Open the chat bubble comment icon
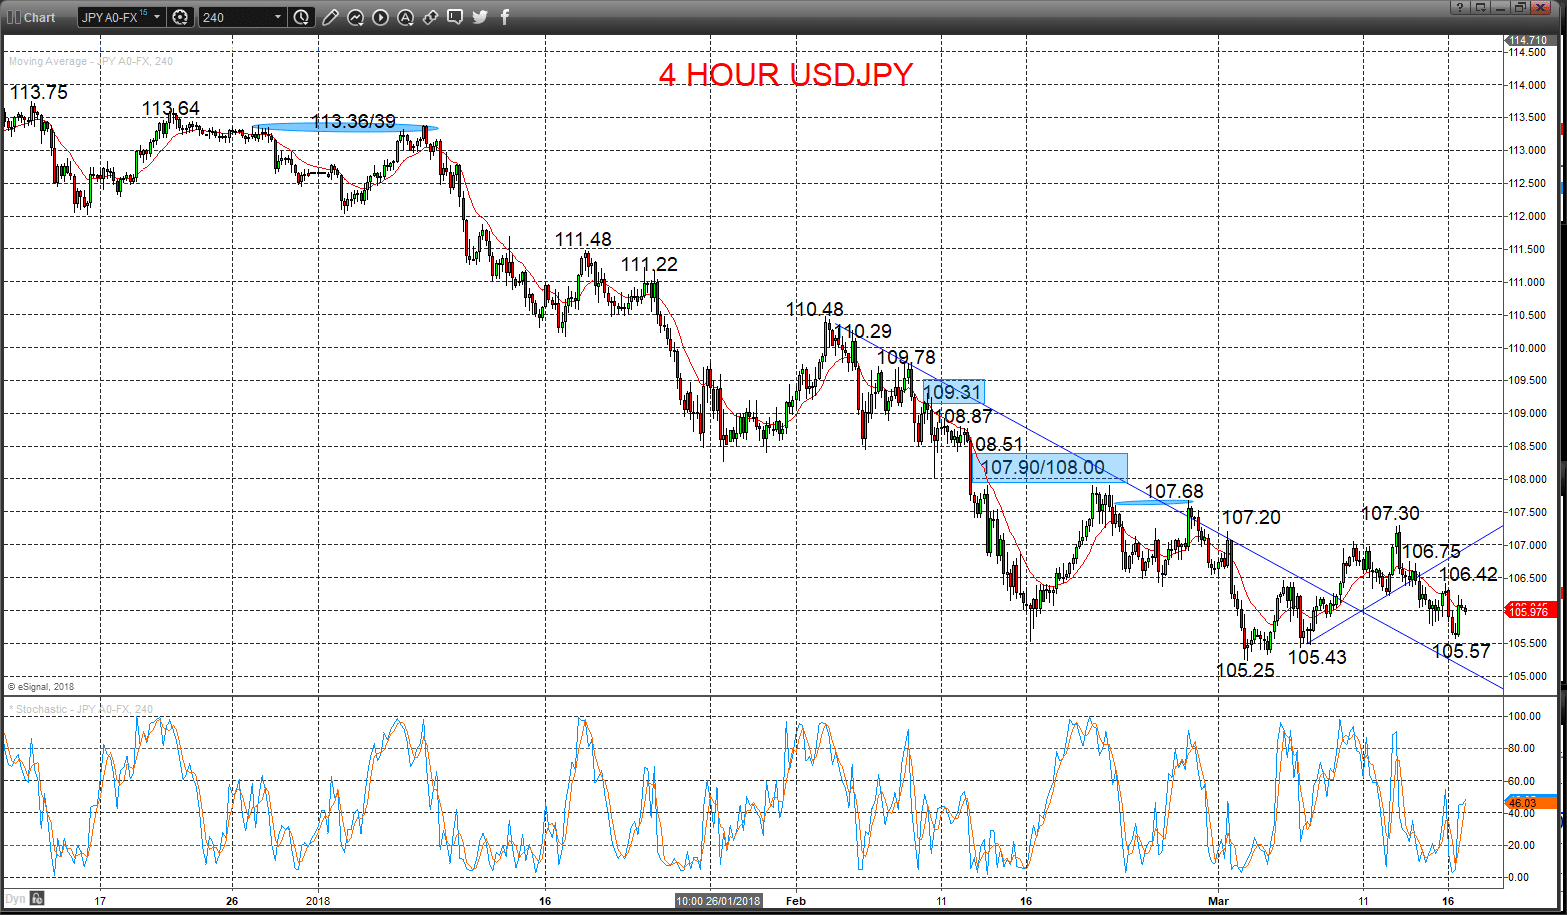This screenshot has width=1567, height=915. point(455,17)
